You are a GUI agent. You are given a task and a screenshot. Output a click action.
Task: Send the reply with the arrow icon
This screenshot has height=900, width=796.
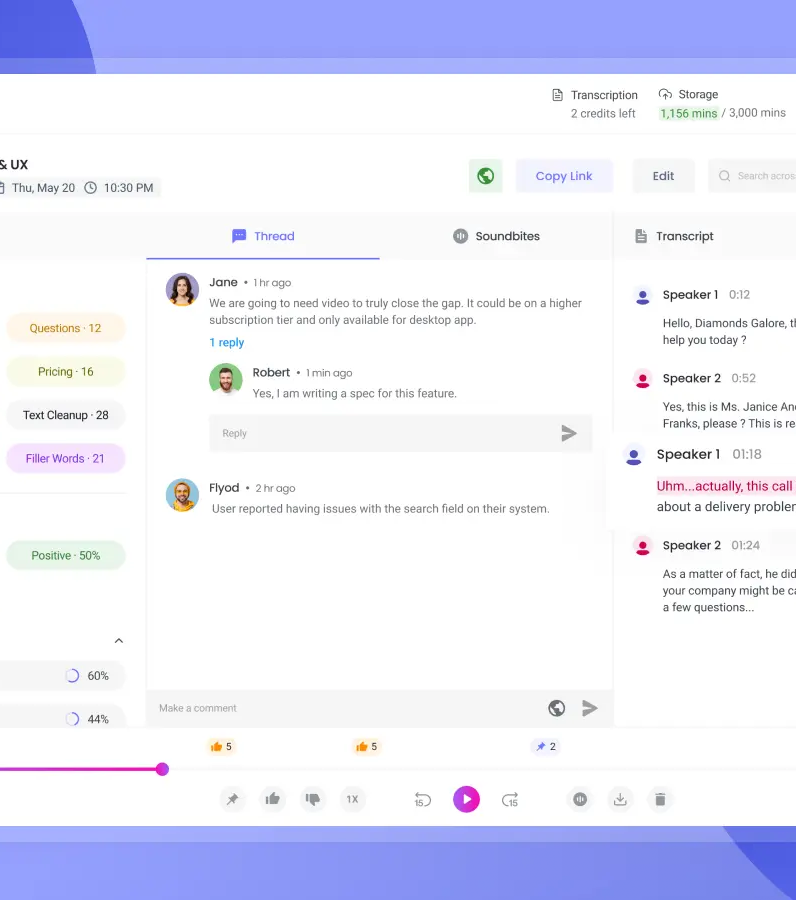(x=569, y=433)
